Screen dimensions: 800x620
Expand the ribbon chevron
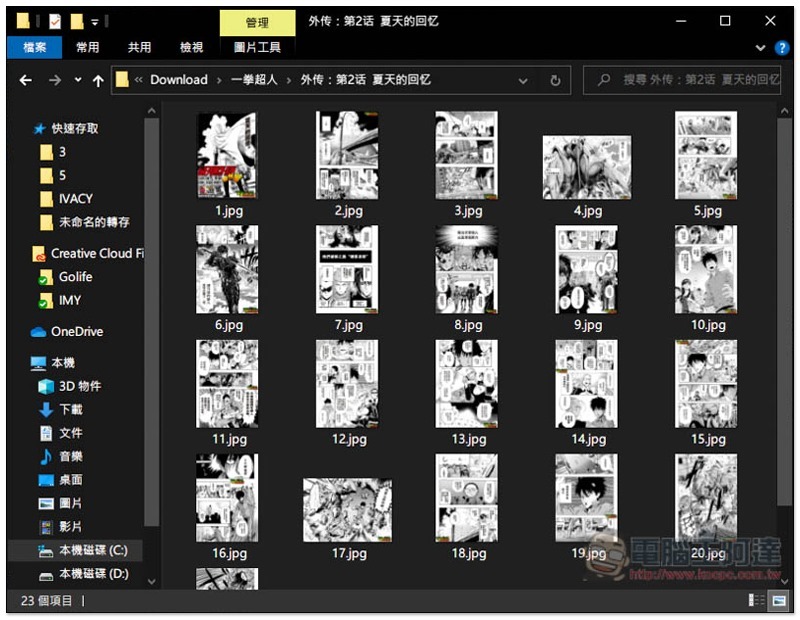coord(760,48)
